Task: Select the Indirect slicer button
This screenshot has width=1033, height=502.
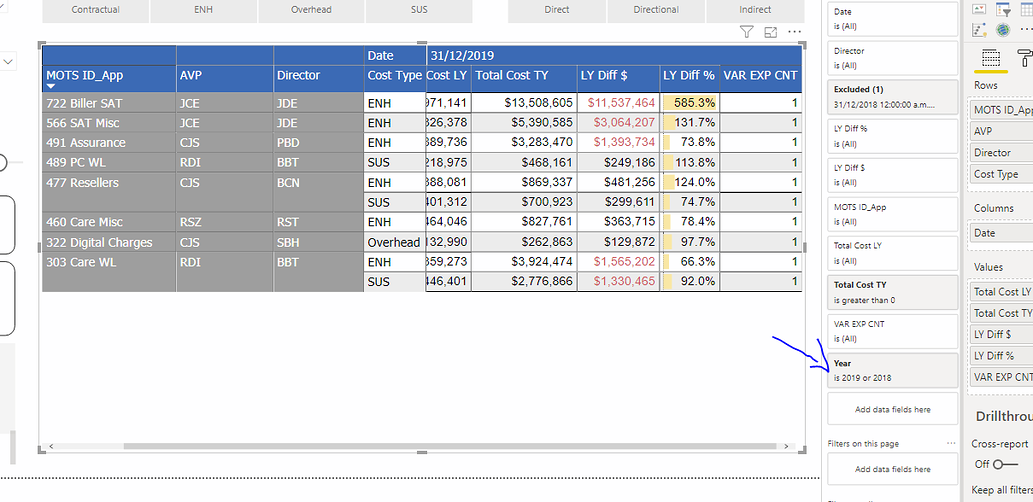Action: point(755,10)
